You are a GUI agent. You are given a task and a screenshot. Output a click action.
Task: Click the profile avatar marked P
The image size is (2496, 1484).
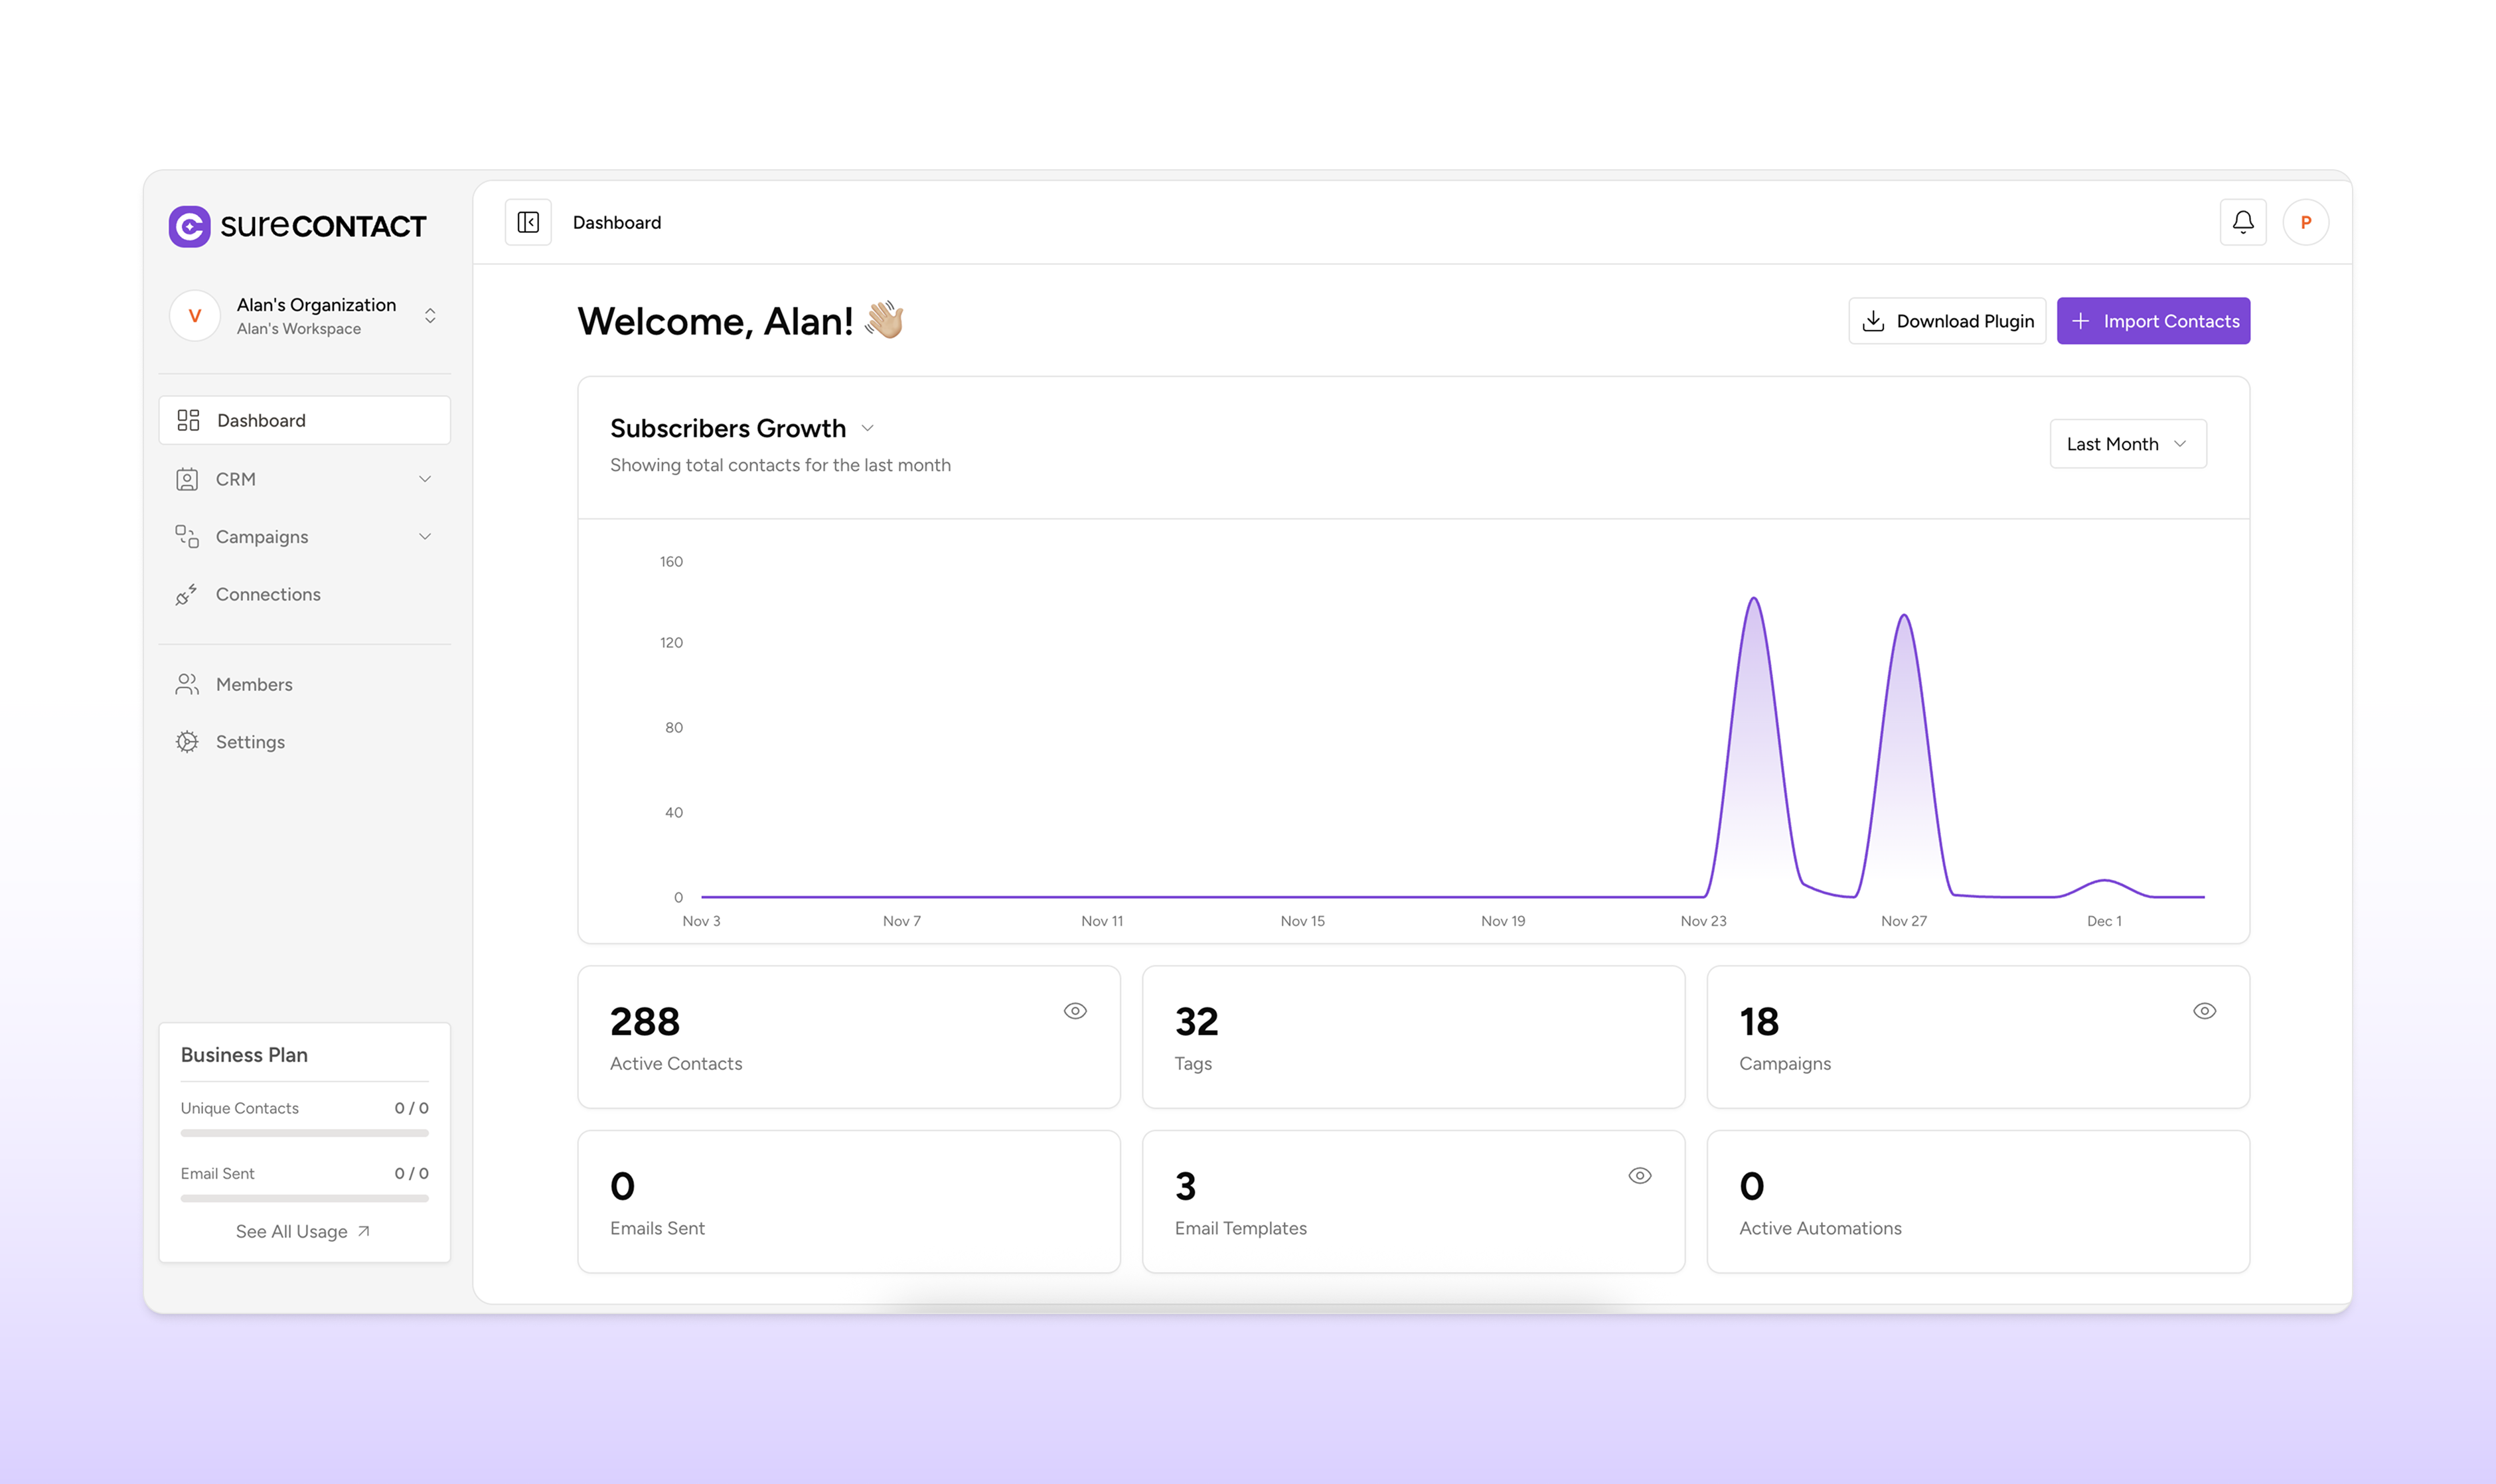[2305, 221]
